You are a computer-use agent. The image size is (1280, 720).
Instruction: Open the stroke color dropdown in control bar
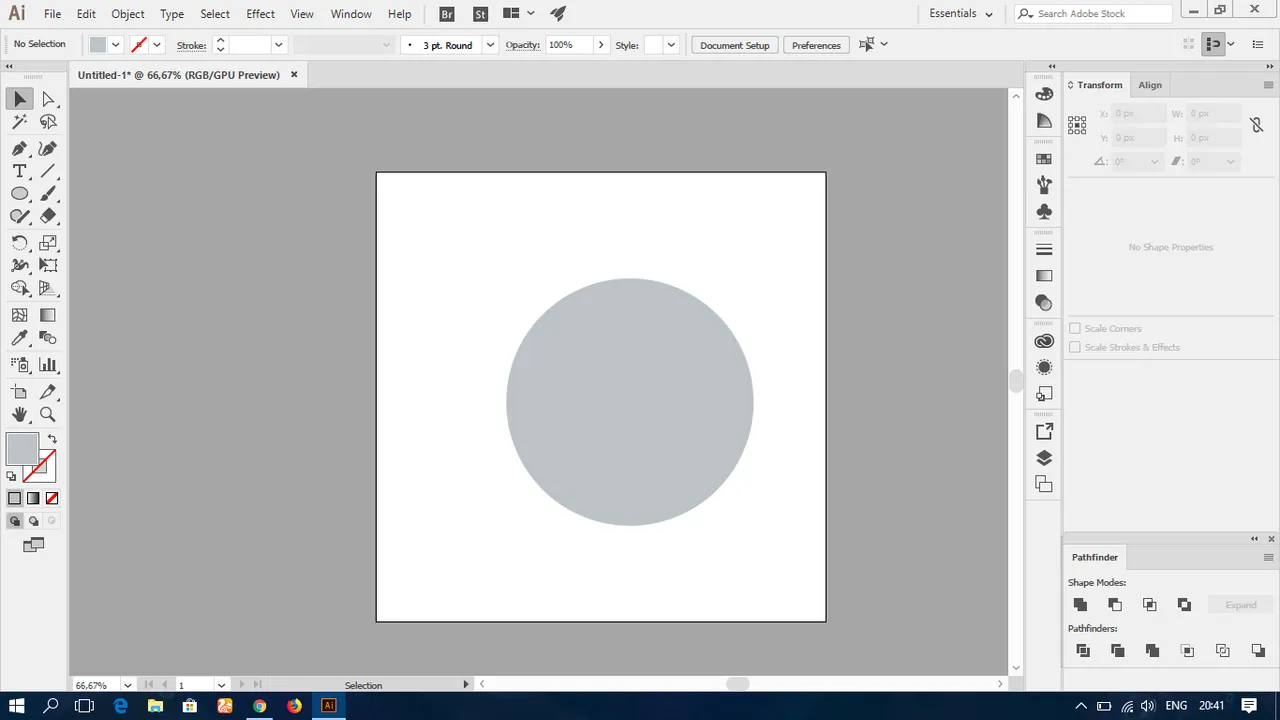156,45
